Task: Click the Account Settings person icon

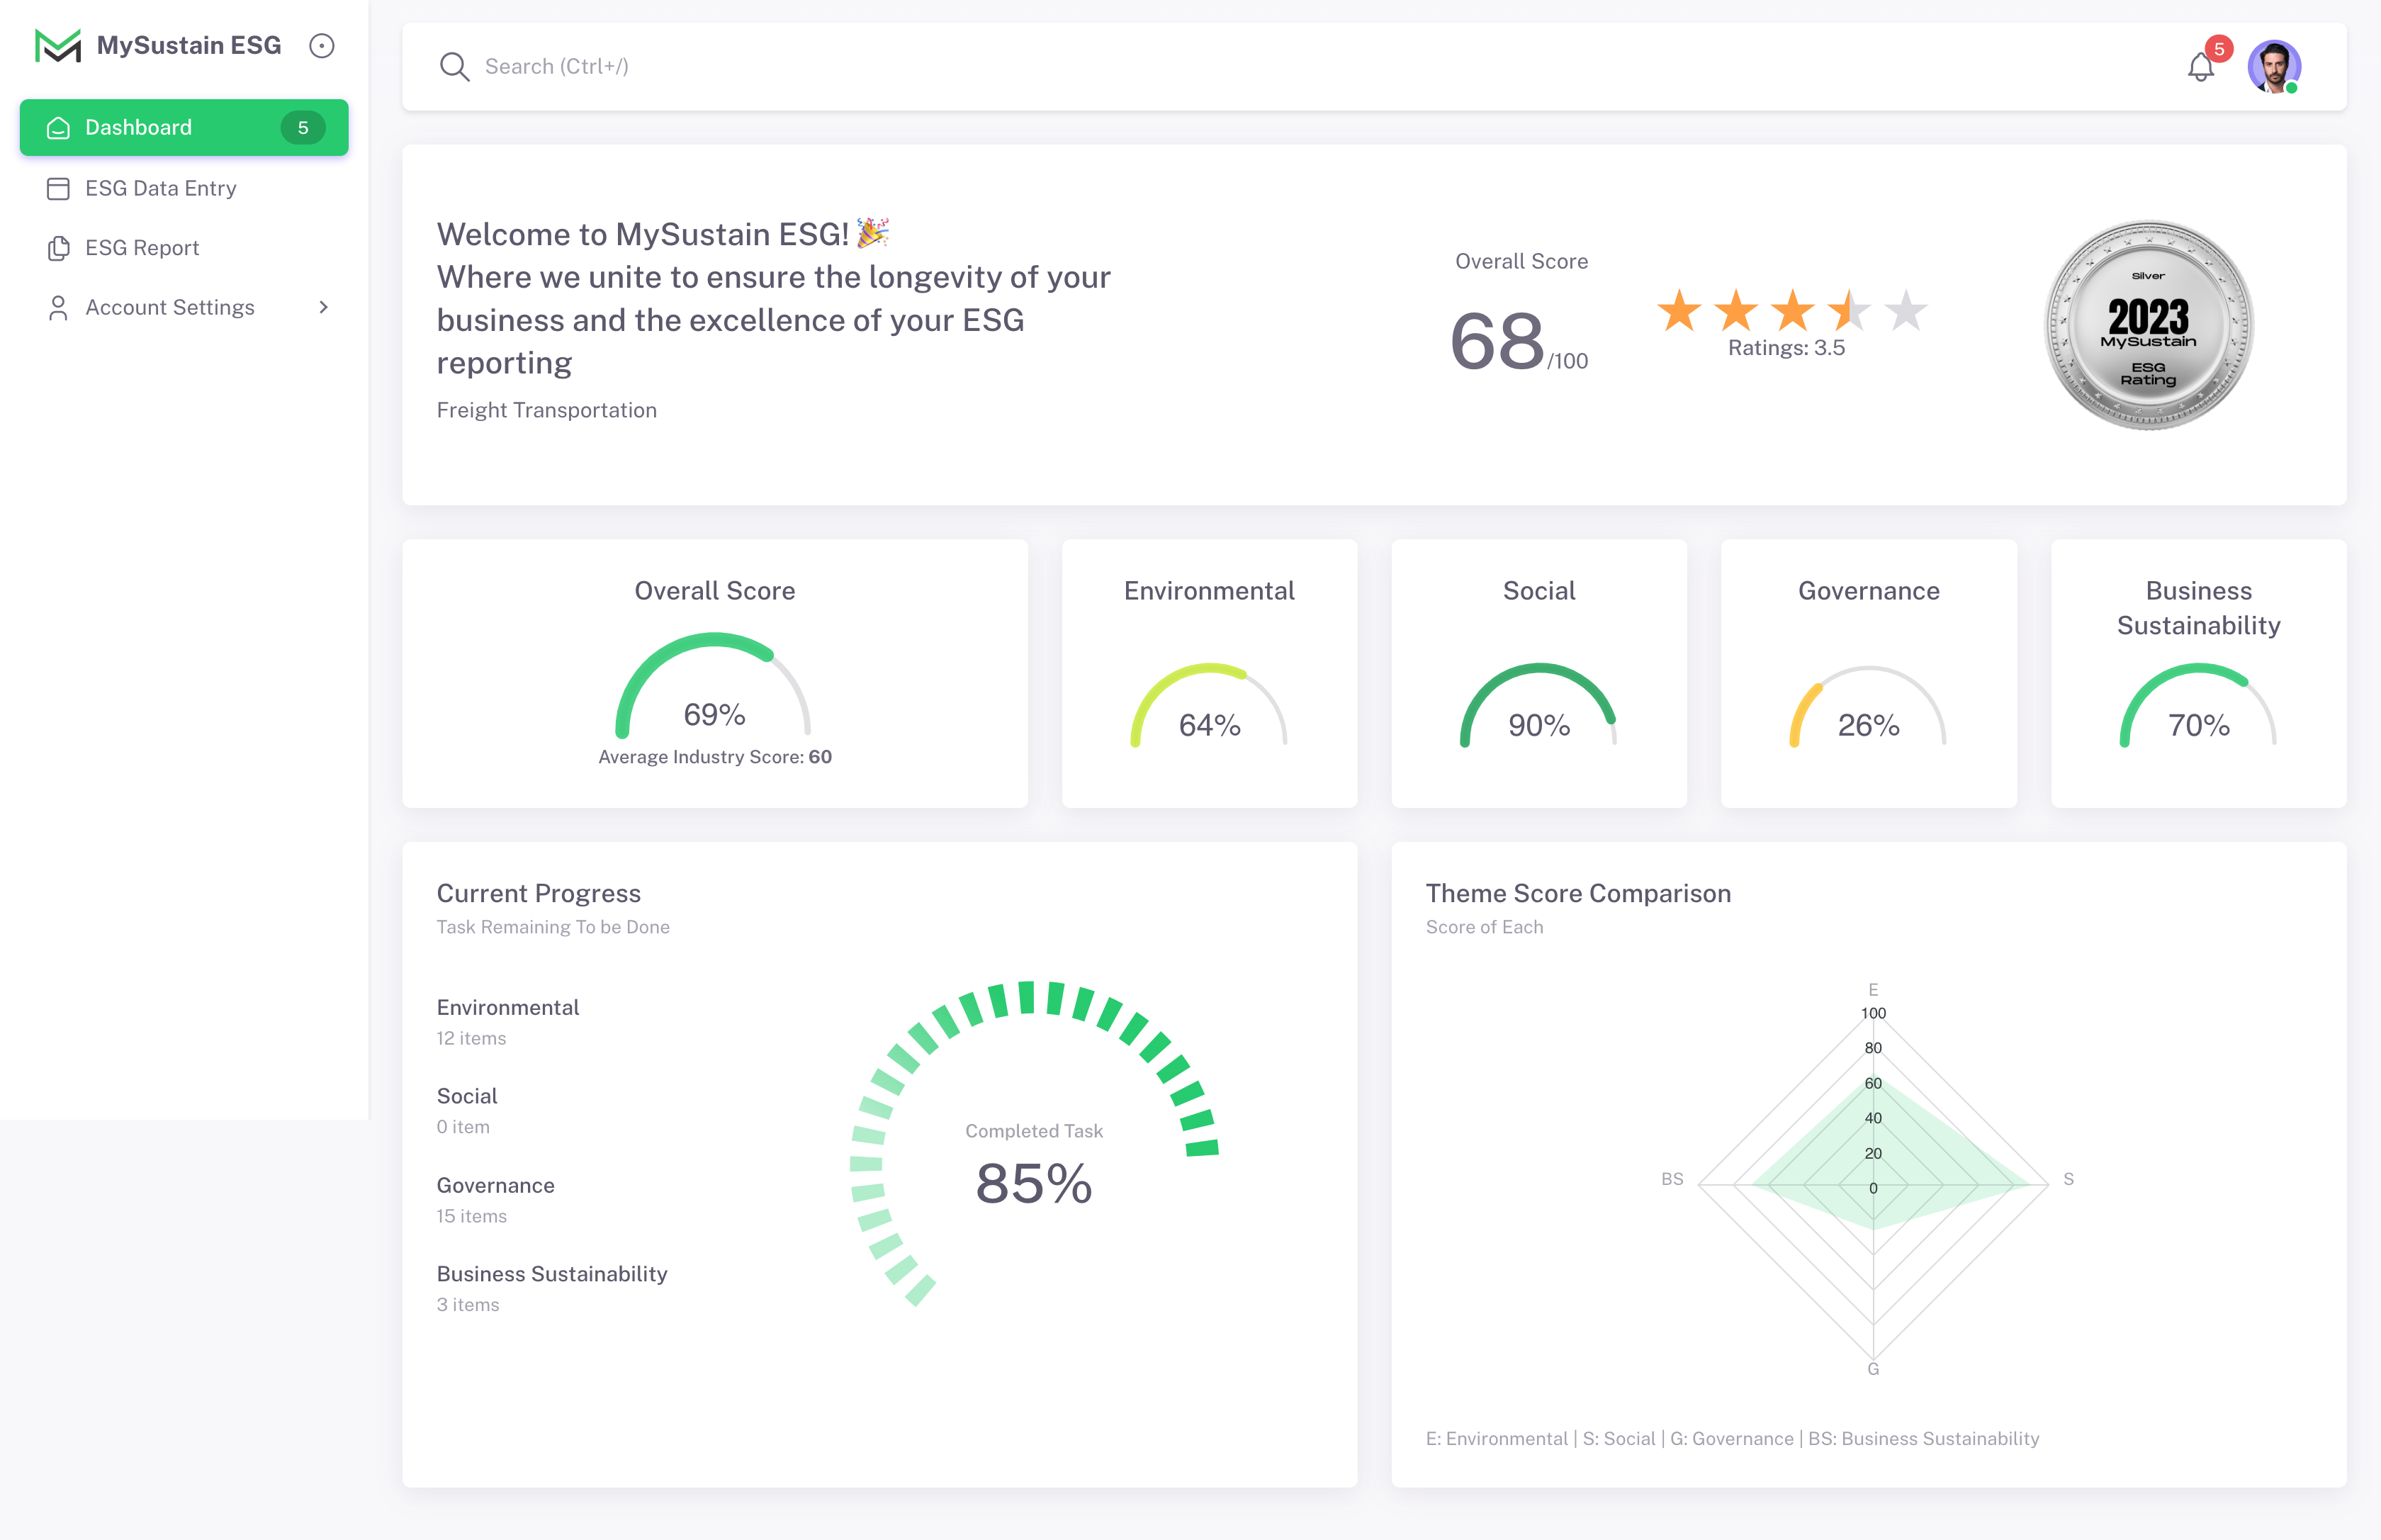Action: (x=58, y=308)
